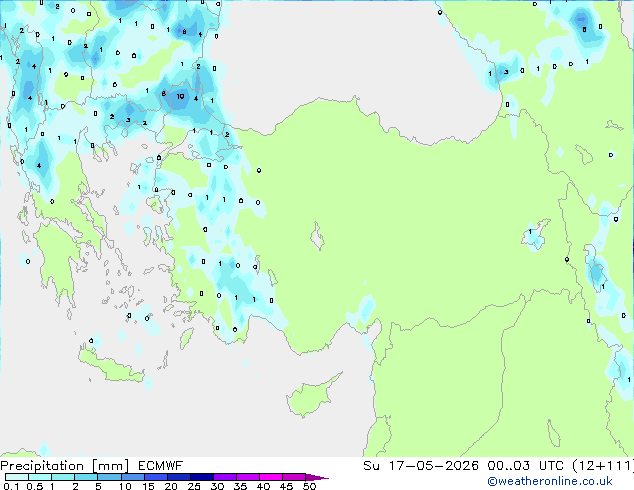
Task: Click Lake Tuz outline in central Turkey
Action: click(317, 237)
